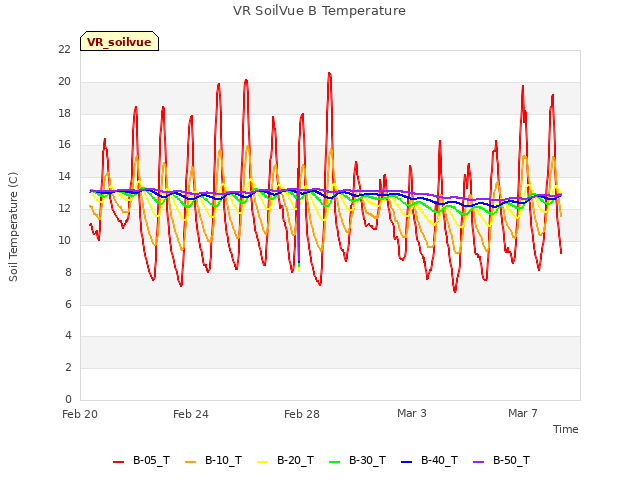Click the vertical purple spike near Feb 28
Viewport: 640px width, 480px height.
pos(299,229)
